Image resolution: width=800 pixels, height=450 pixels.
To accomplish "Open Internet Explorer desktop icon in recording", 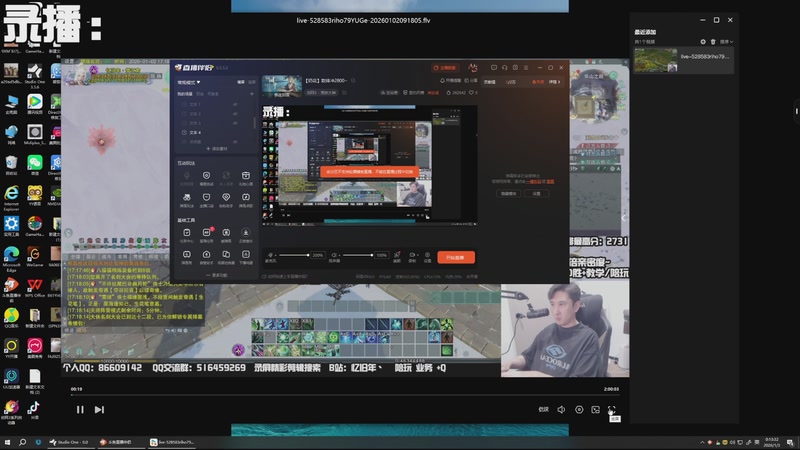I will pos(11,196).
